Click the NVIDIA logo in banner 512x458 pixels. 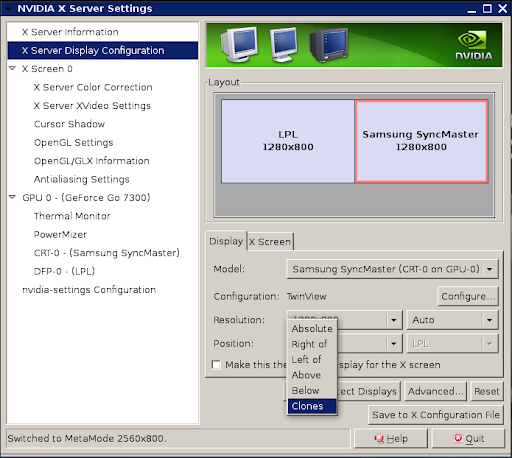coord(474,46)
